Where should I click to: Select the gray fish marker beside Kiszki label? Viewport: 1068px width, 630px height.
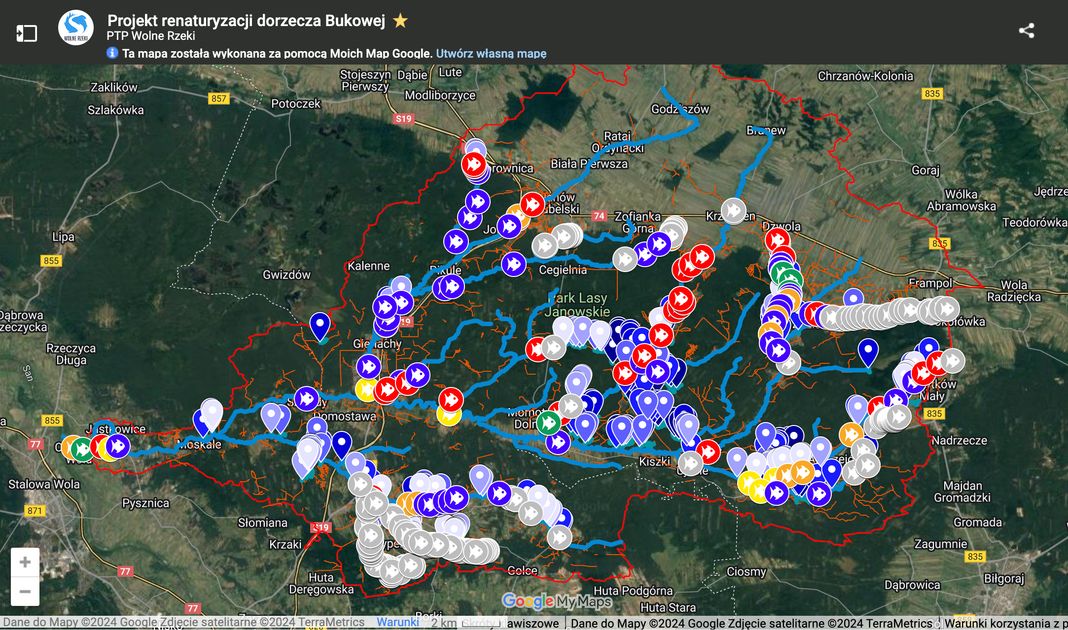[690, 464]
